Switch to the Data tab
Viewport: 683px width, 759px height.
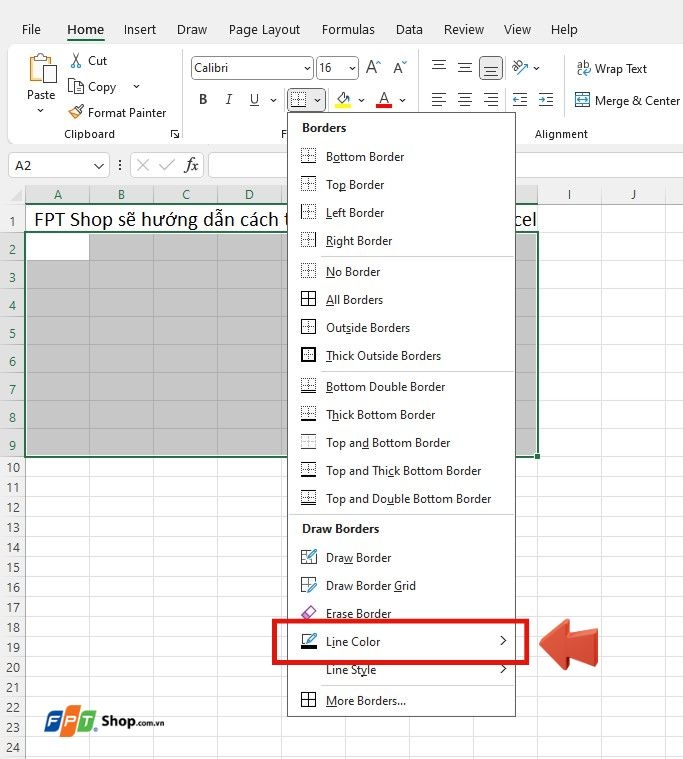pos(409,30)
